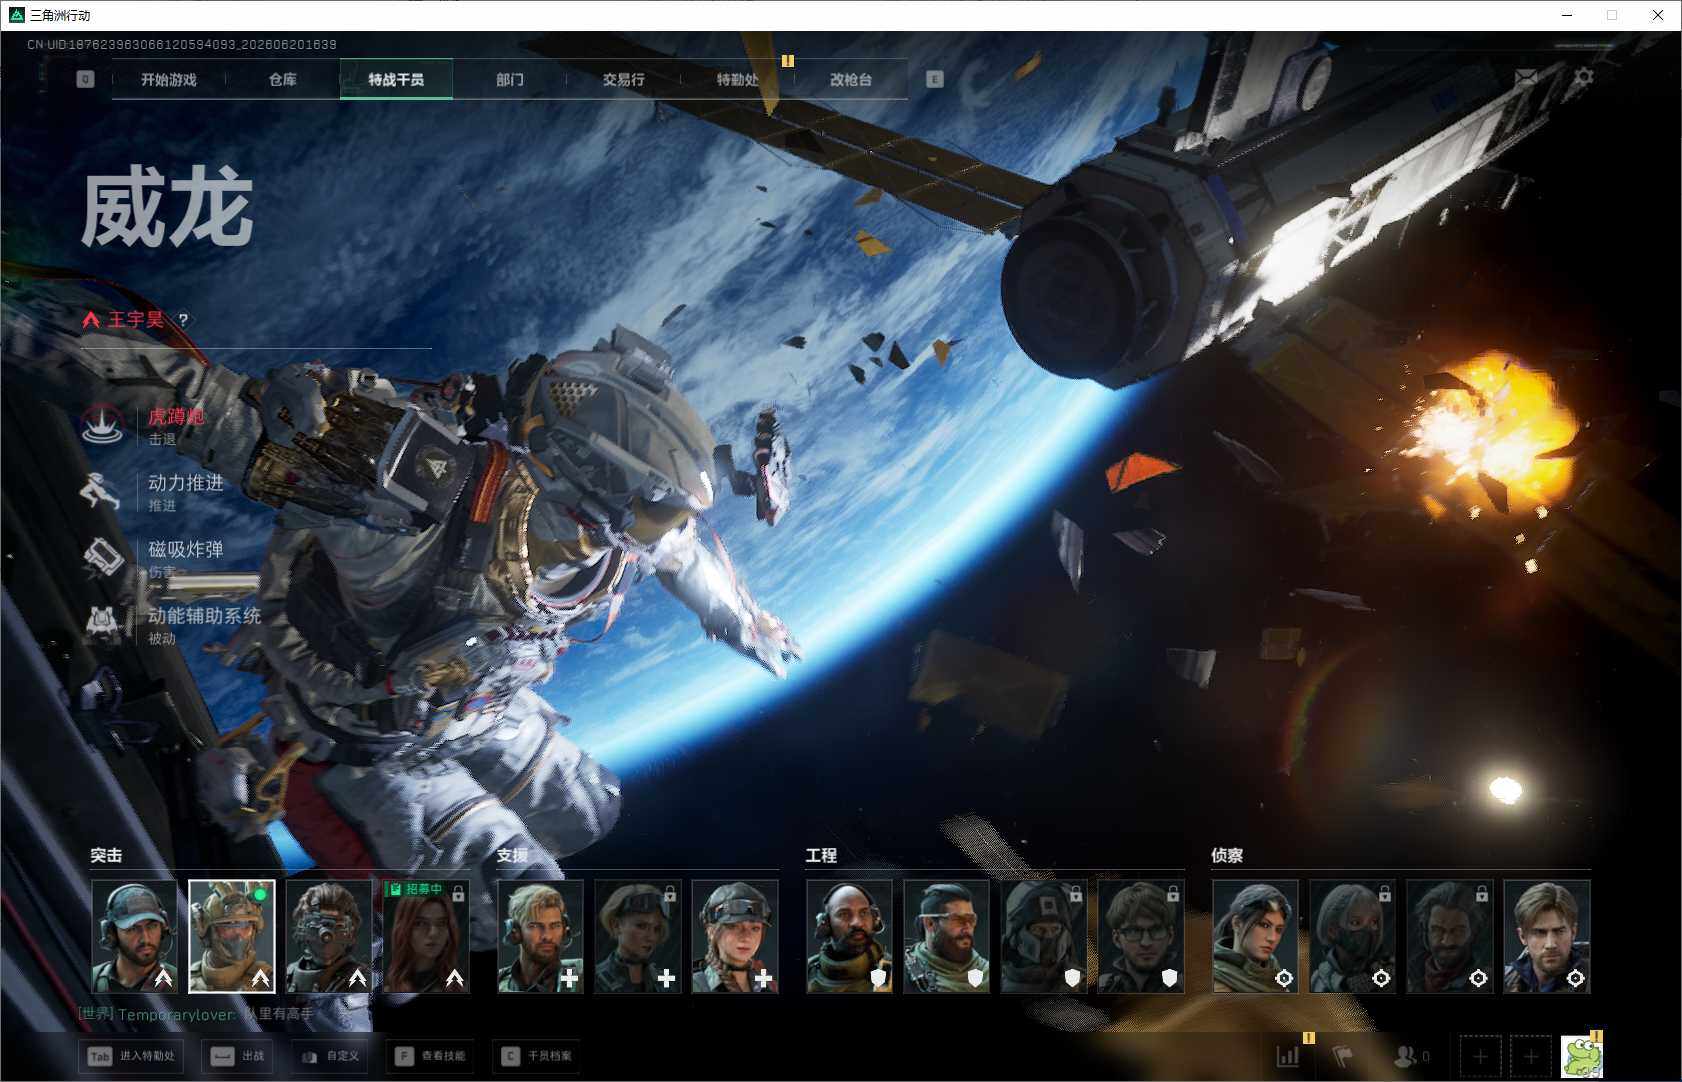1682x1082 pixels.
Task: Minimize the 三角洲行动 window
Action: point(1567,15)
